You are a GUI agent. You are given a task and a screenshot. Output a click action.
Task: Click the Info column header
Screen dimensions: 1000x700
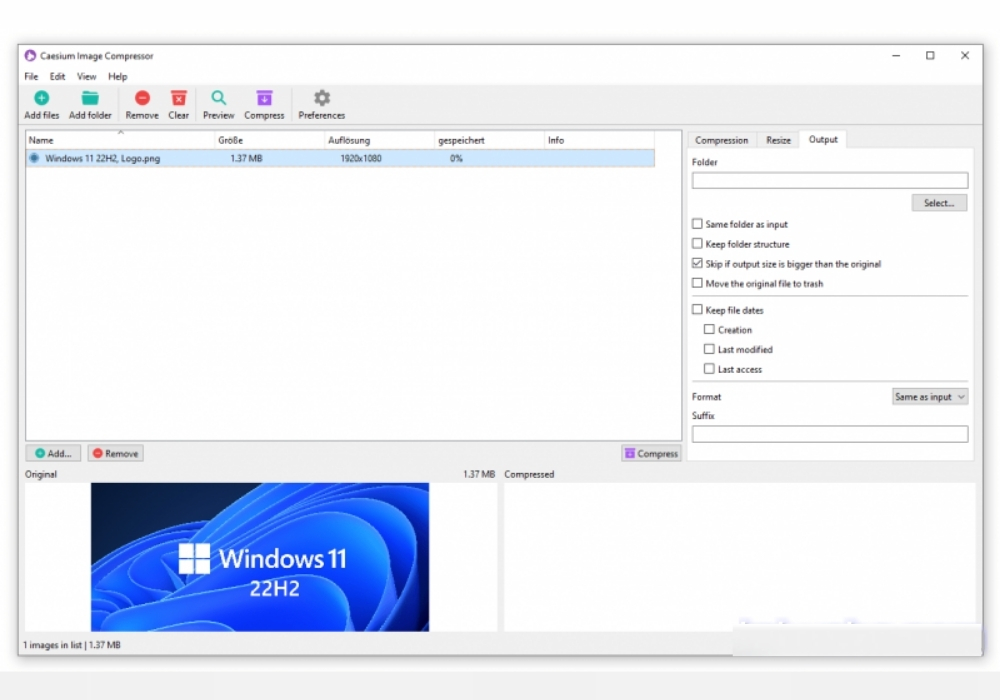click(x=599, y=140)
